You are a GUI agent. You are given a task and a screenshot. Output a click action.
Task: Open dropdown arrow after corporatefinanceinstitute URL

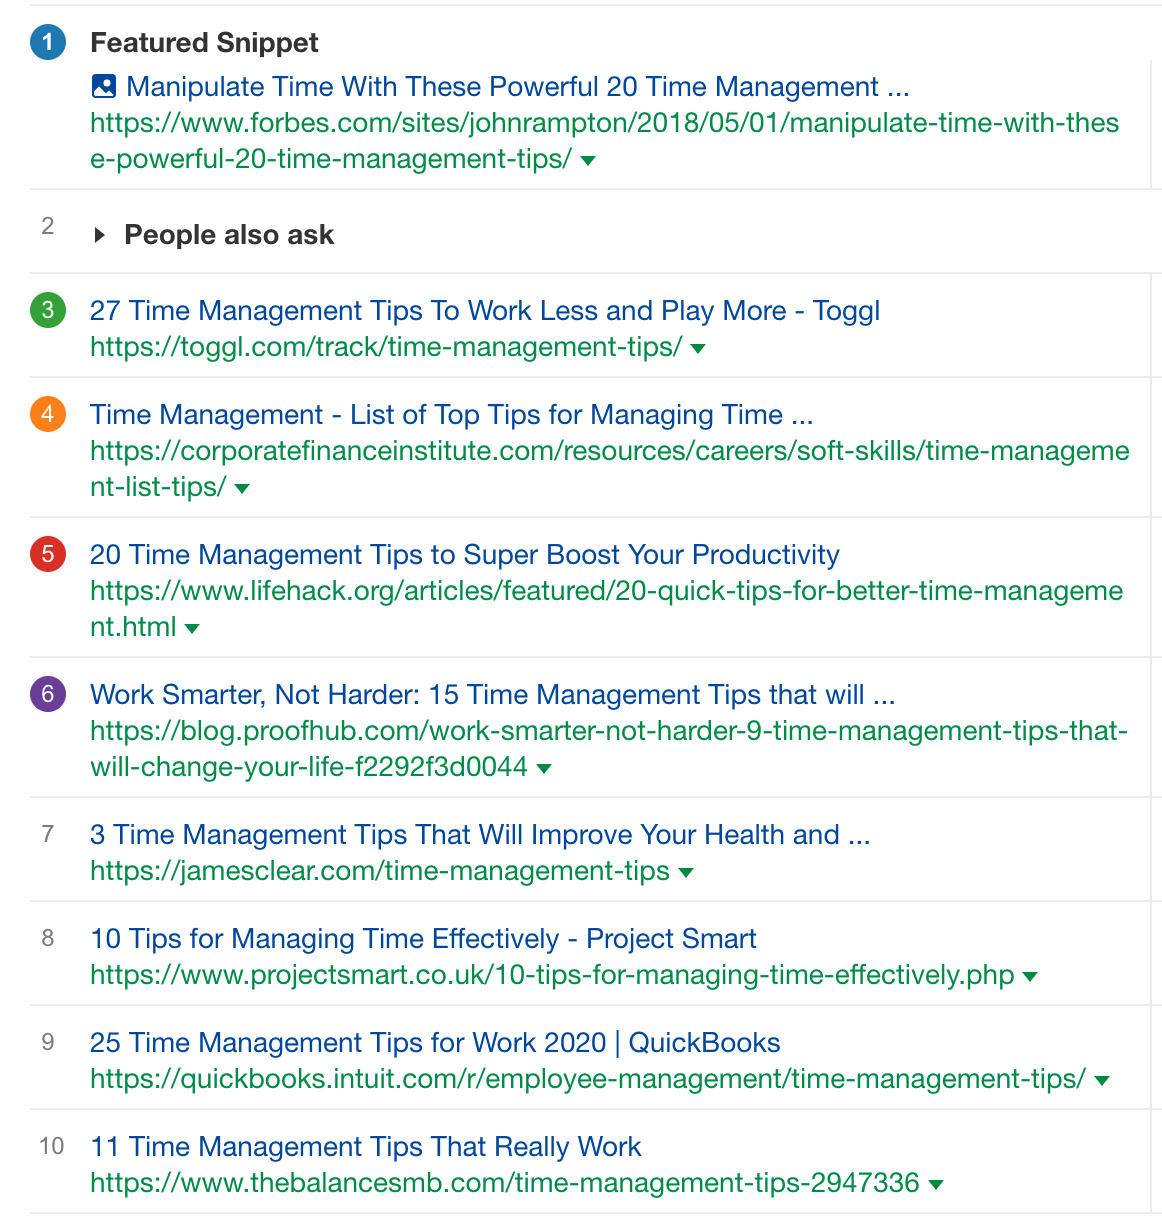tap(241, 489)
